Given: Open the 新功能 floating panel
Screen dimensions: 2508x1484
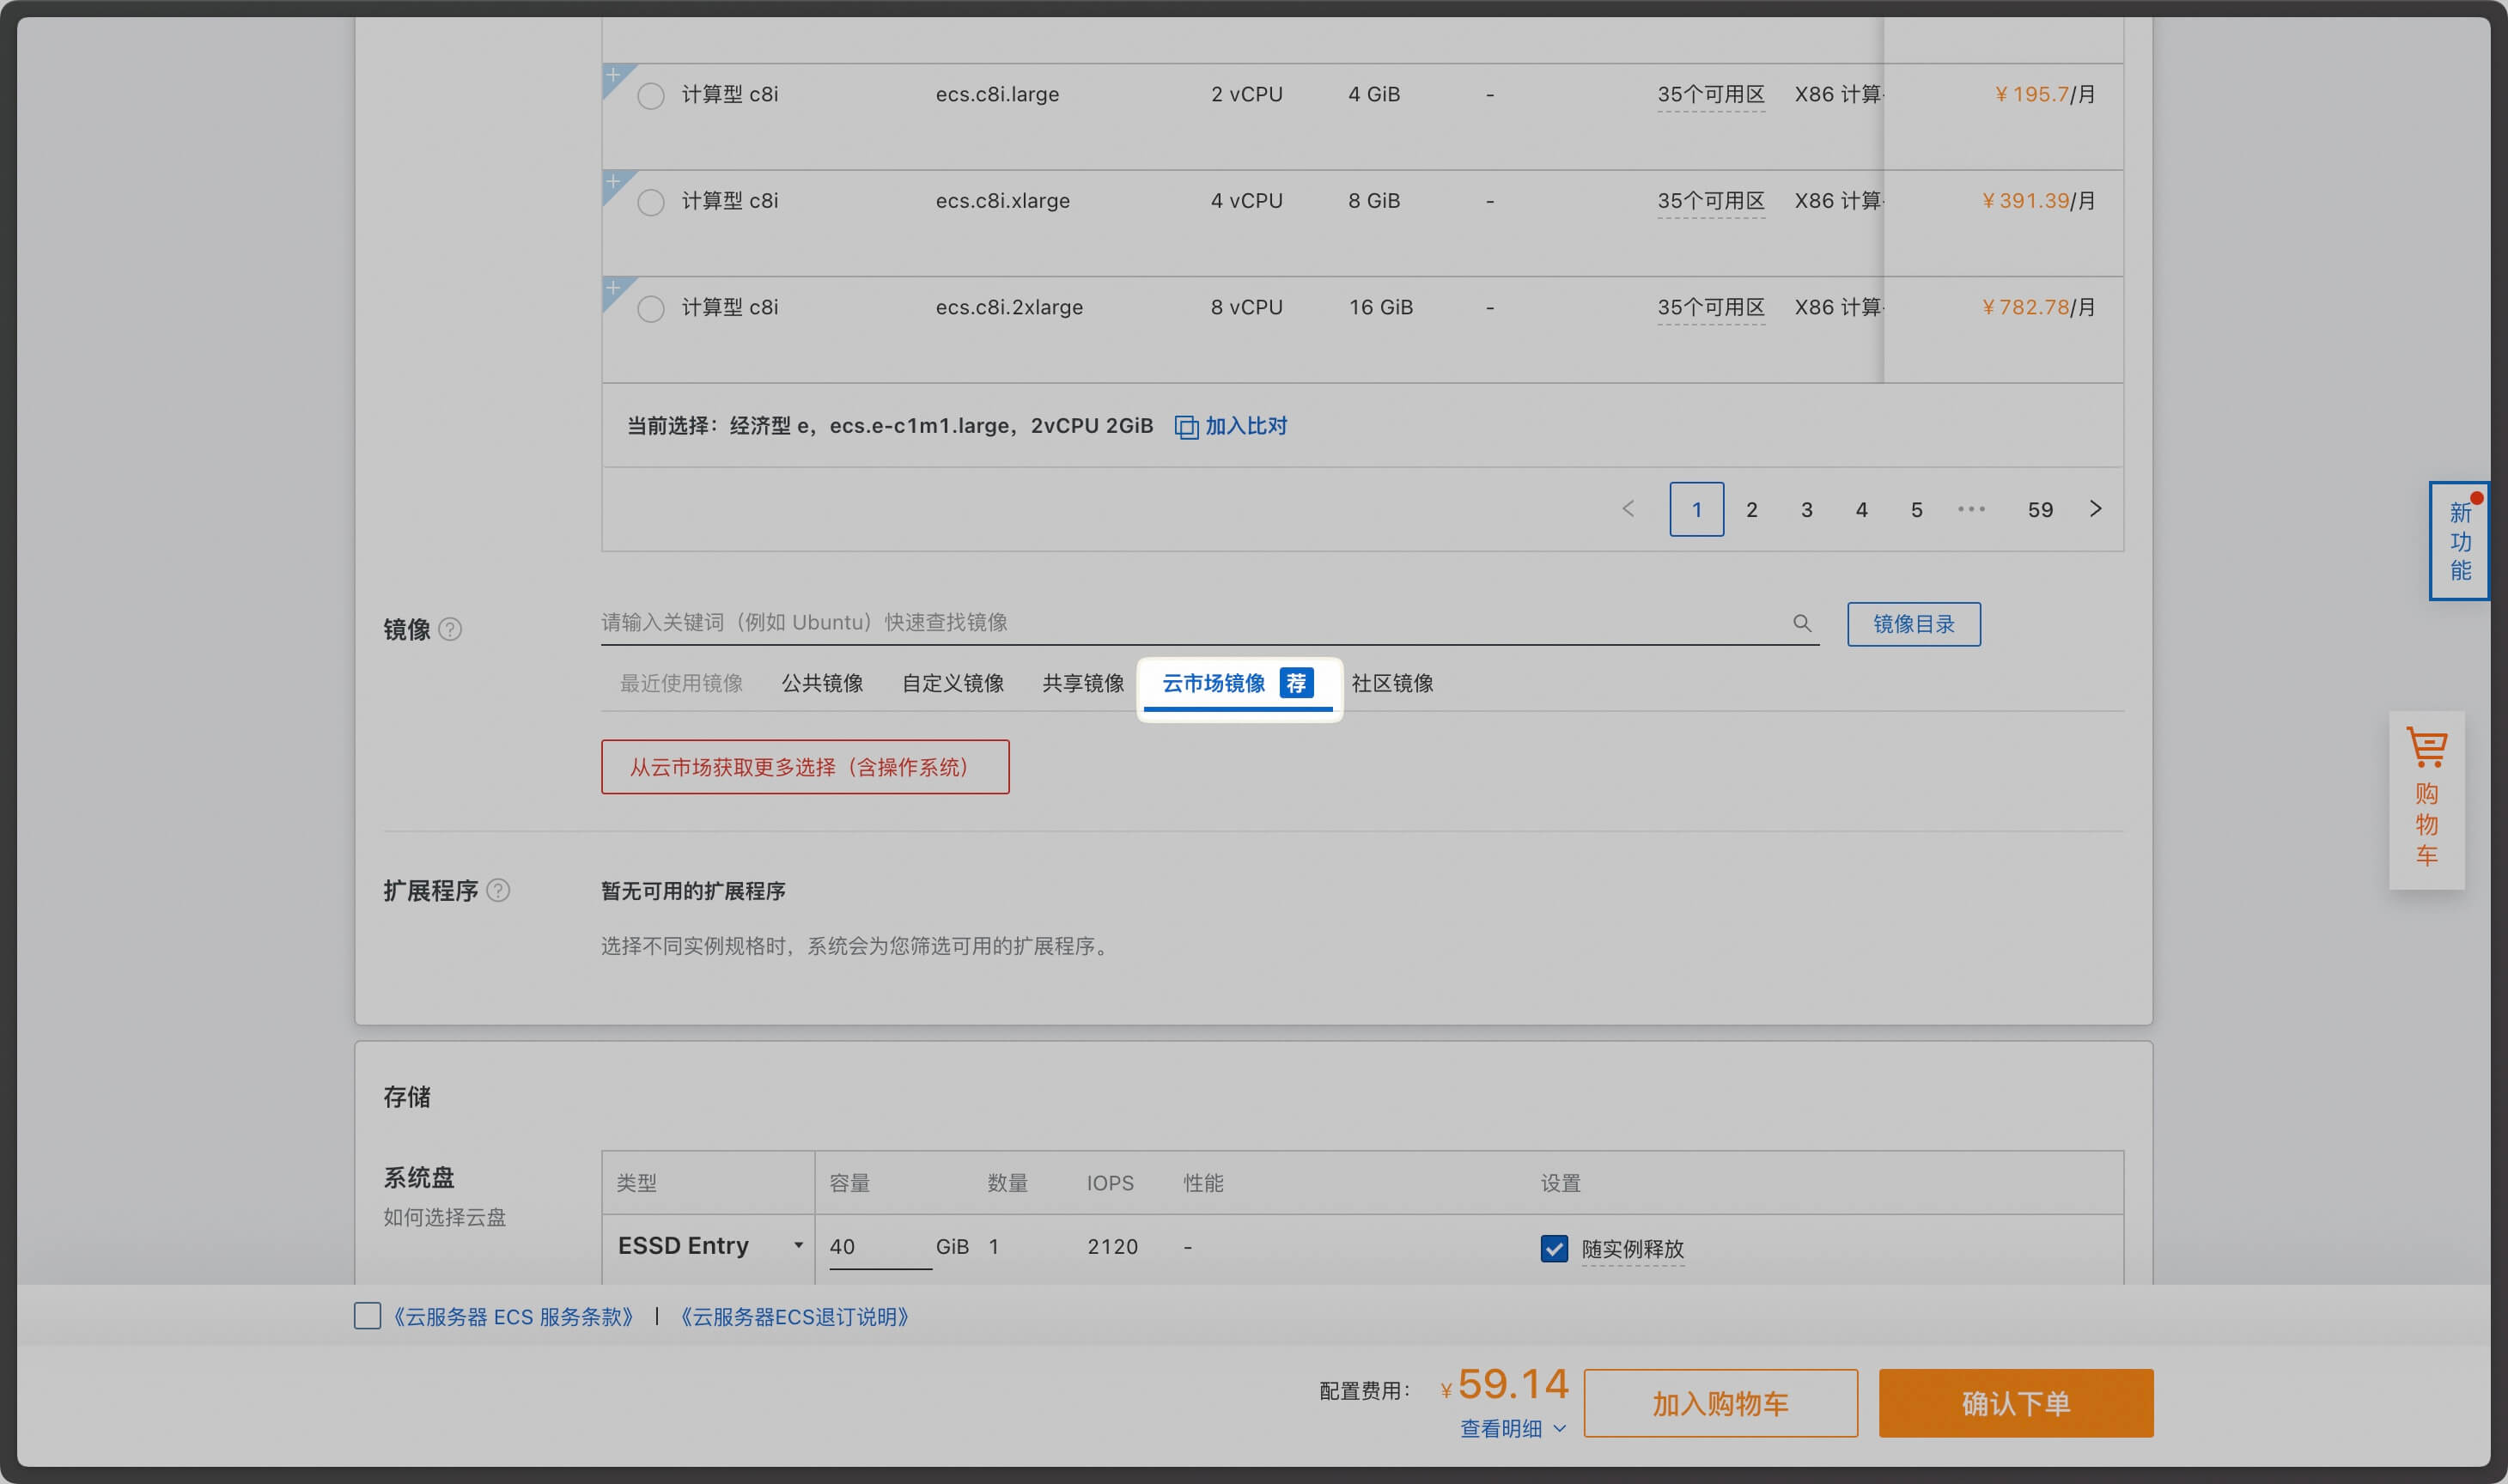Looking at the screenshot, I should click(x=2459, y=541).
